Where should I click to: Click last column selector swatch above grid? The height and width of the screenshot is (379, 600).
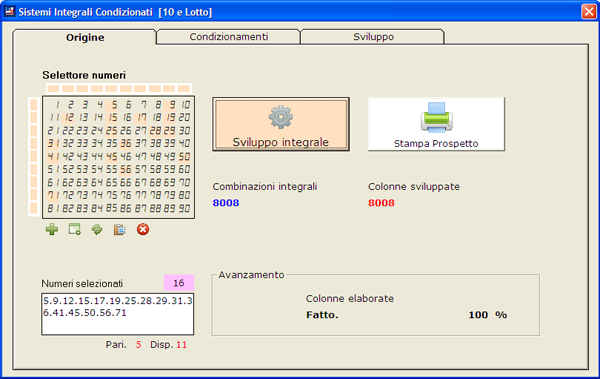[184, 88]
